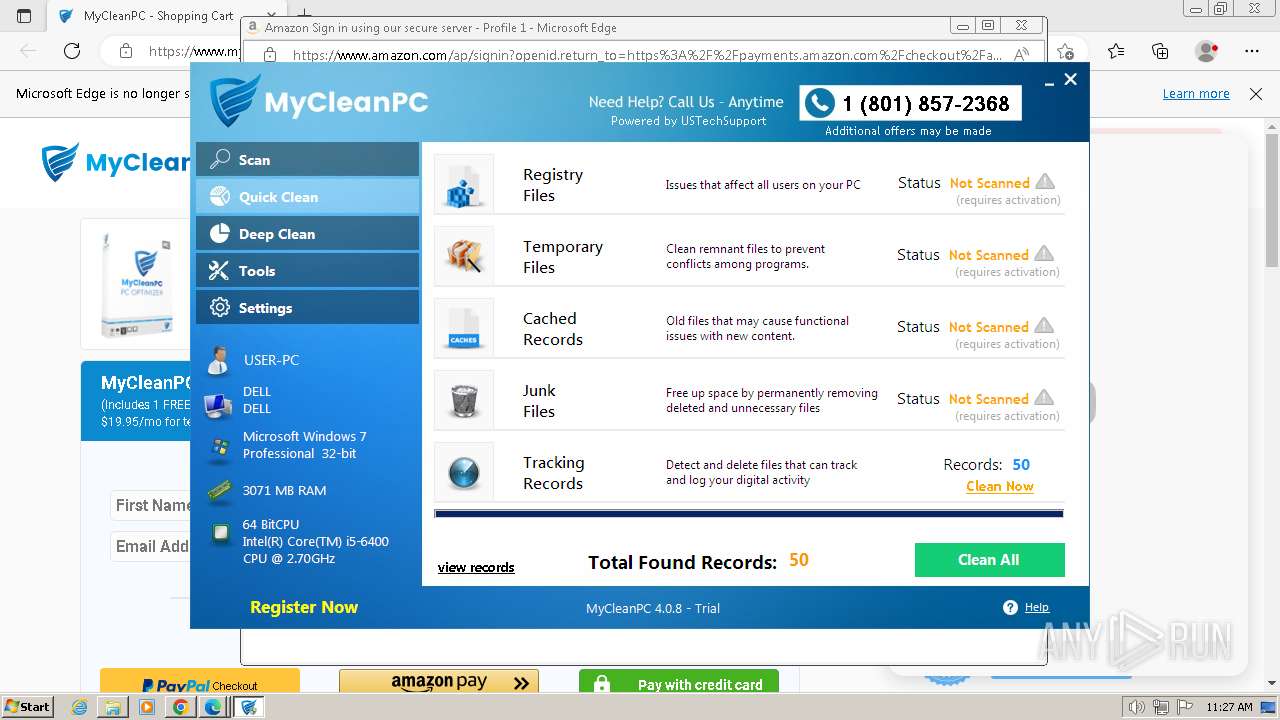Click the CPU chip icon

220,535
